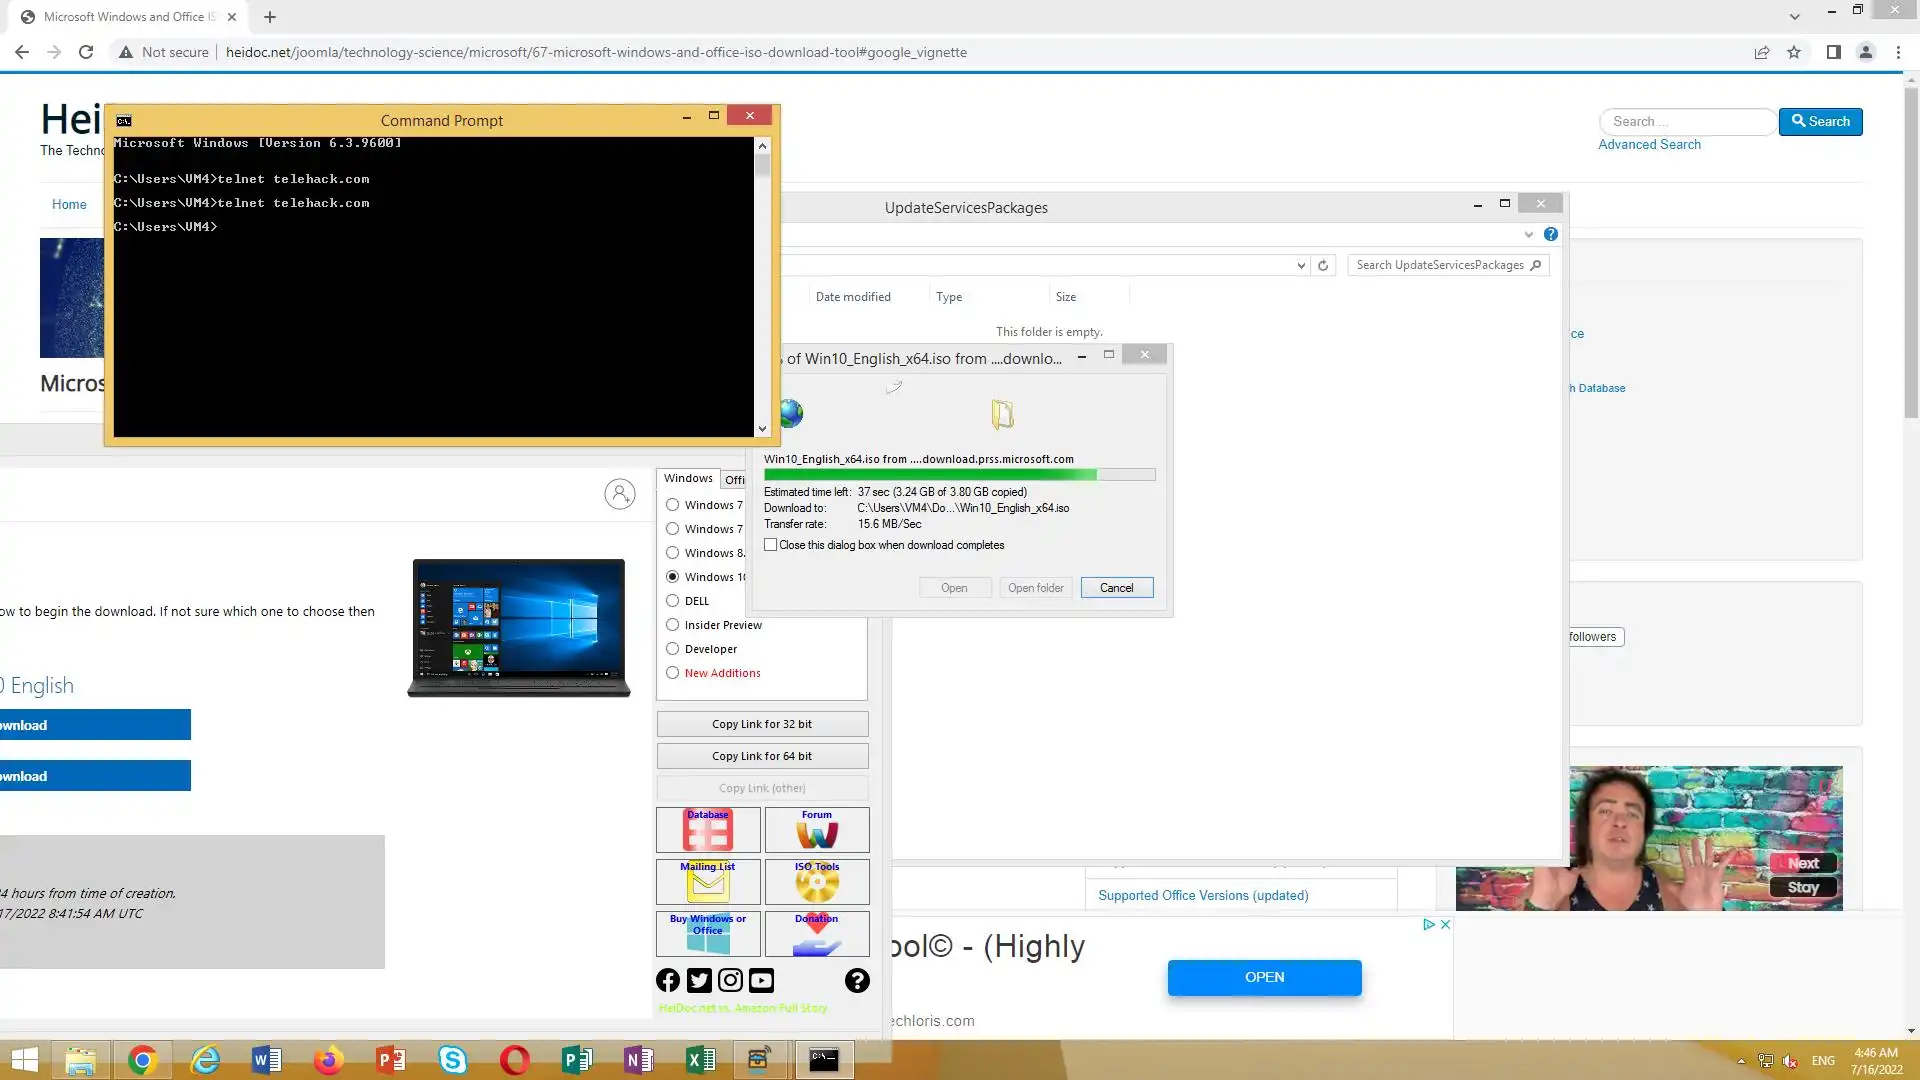Expand the Explorer address bar dropdown
Viewport: 1920px width, 1080px height.
(1300, 265)
